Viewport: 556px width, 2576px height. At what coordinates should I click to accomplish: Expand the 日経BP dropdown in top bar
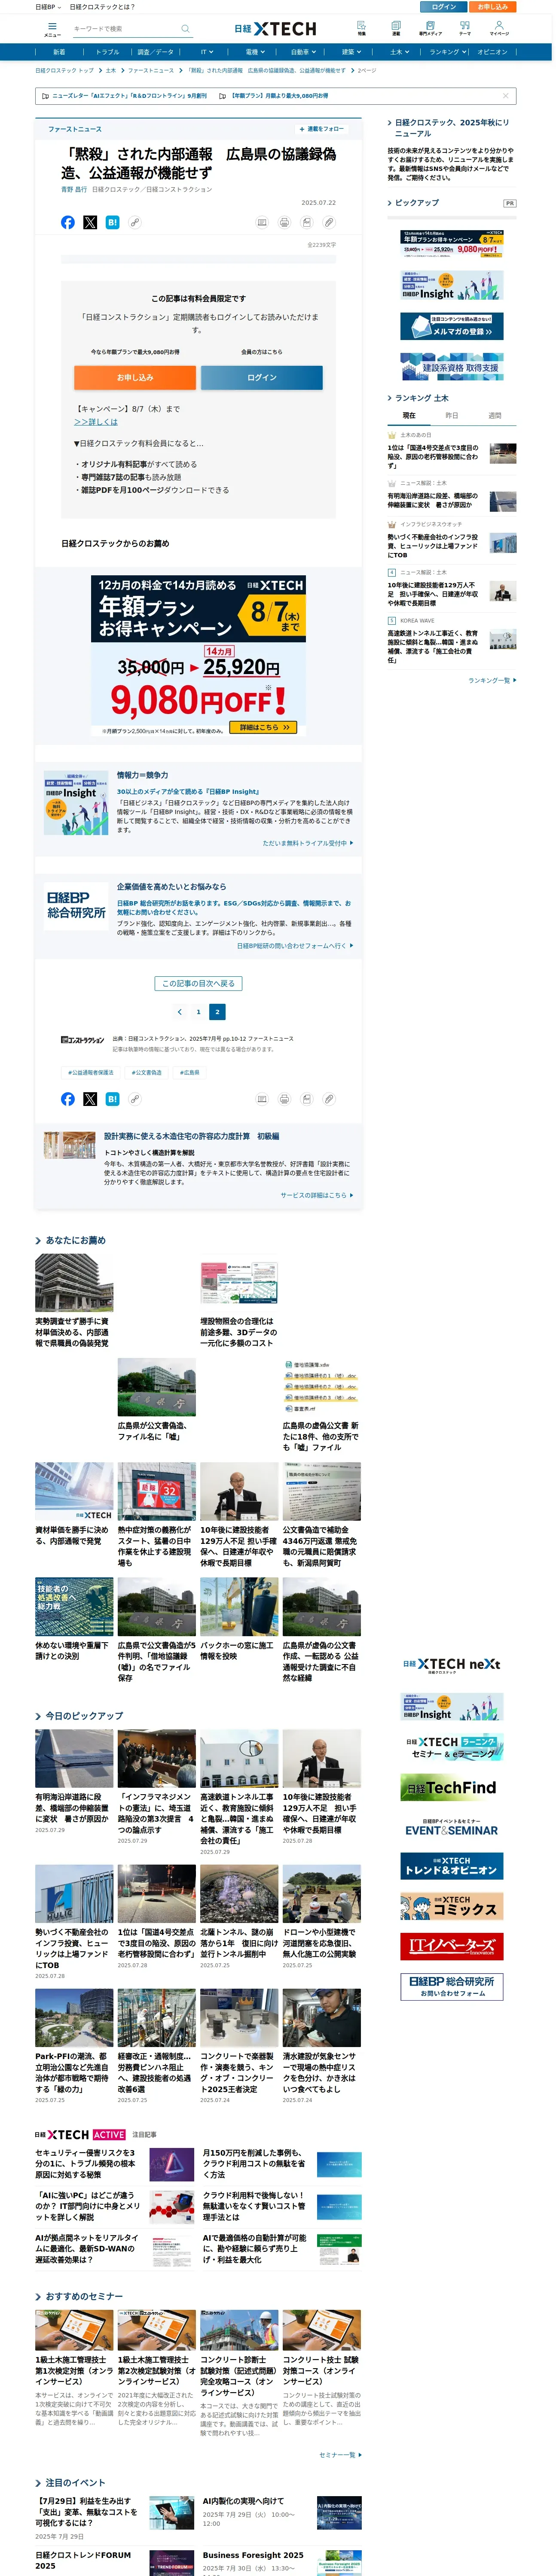tap(48, 6)
